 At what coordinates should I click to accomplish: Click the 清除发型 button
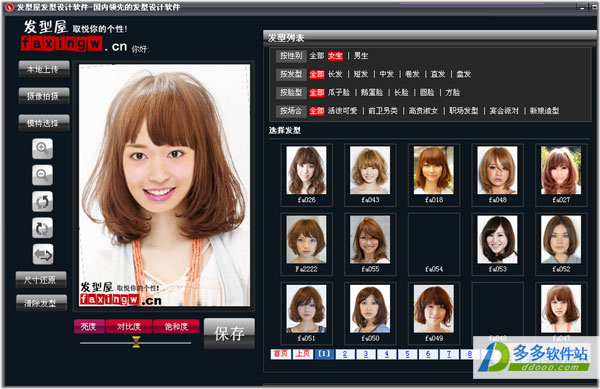click(41, 303)
